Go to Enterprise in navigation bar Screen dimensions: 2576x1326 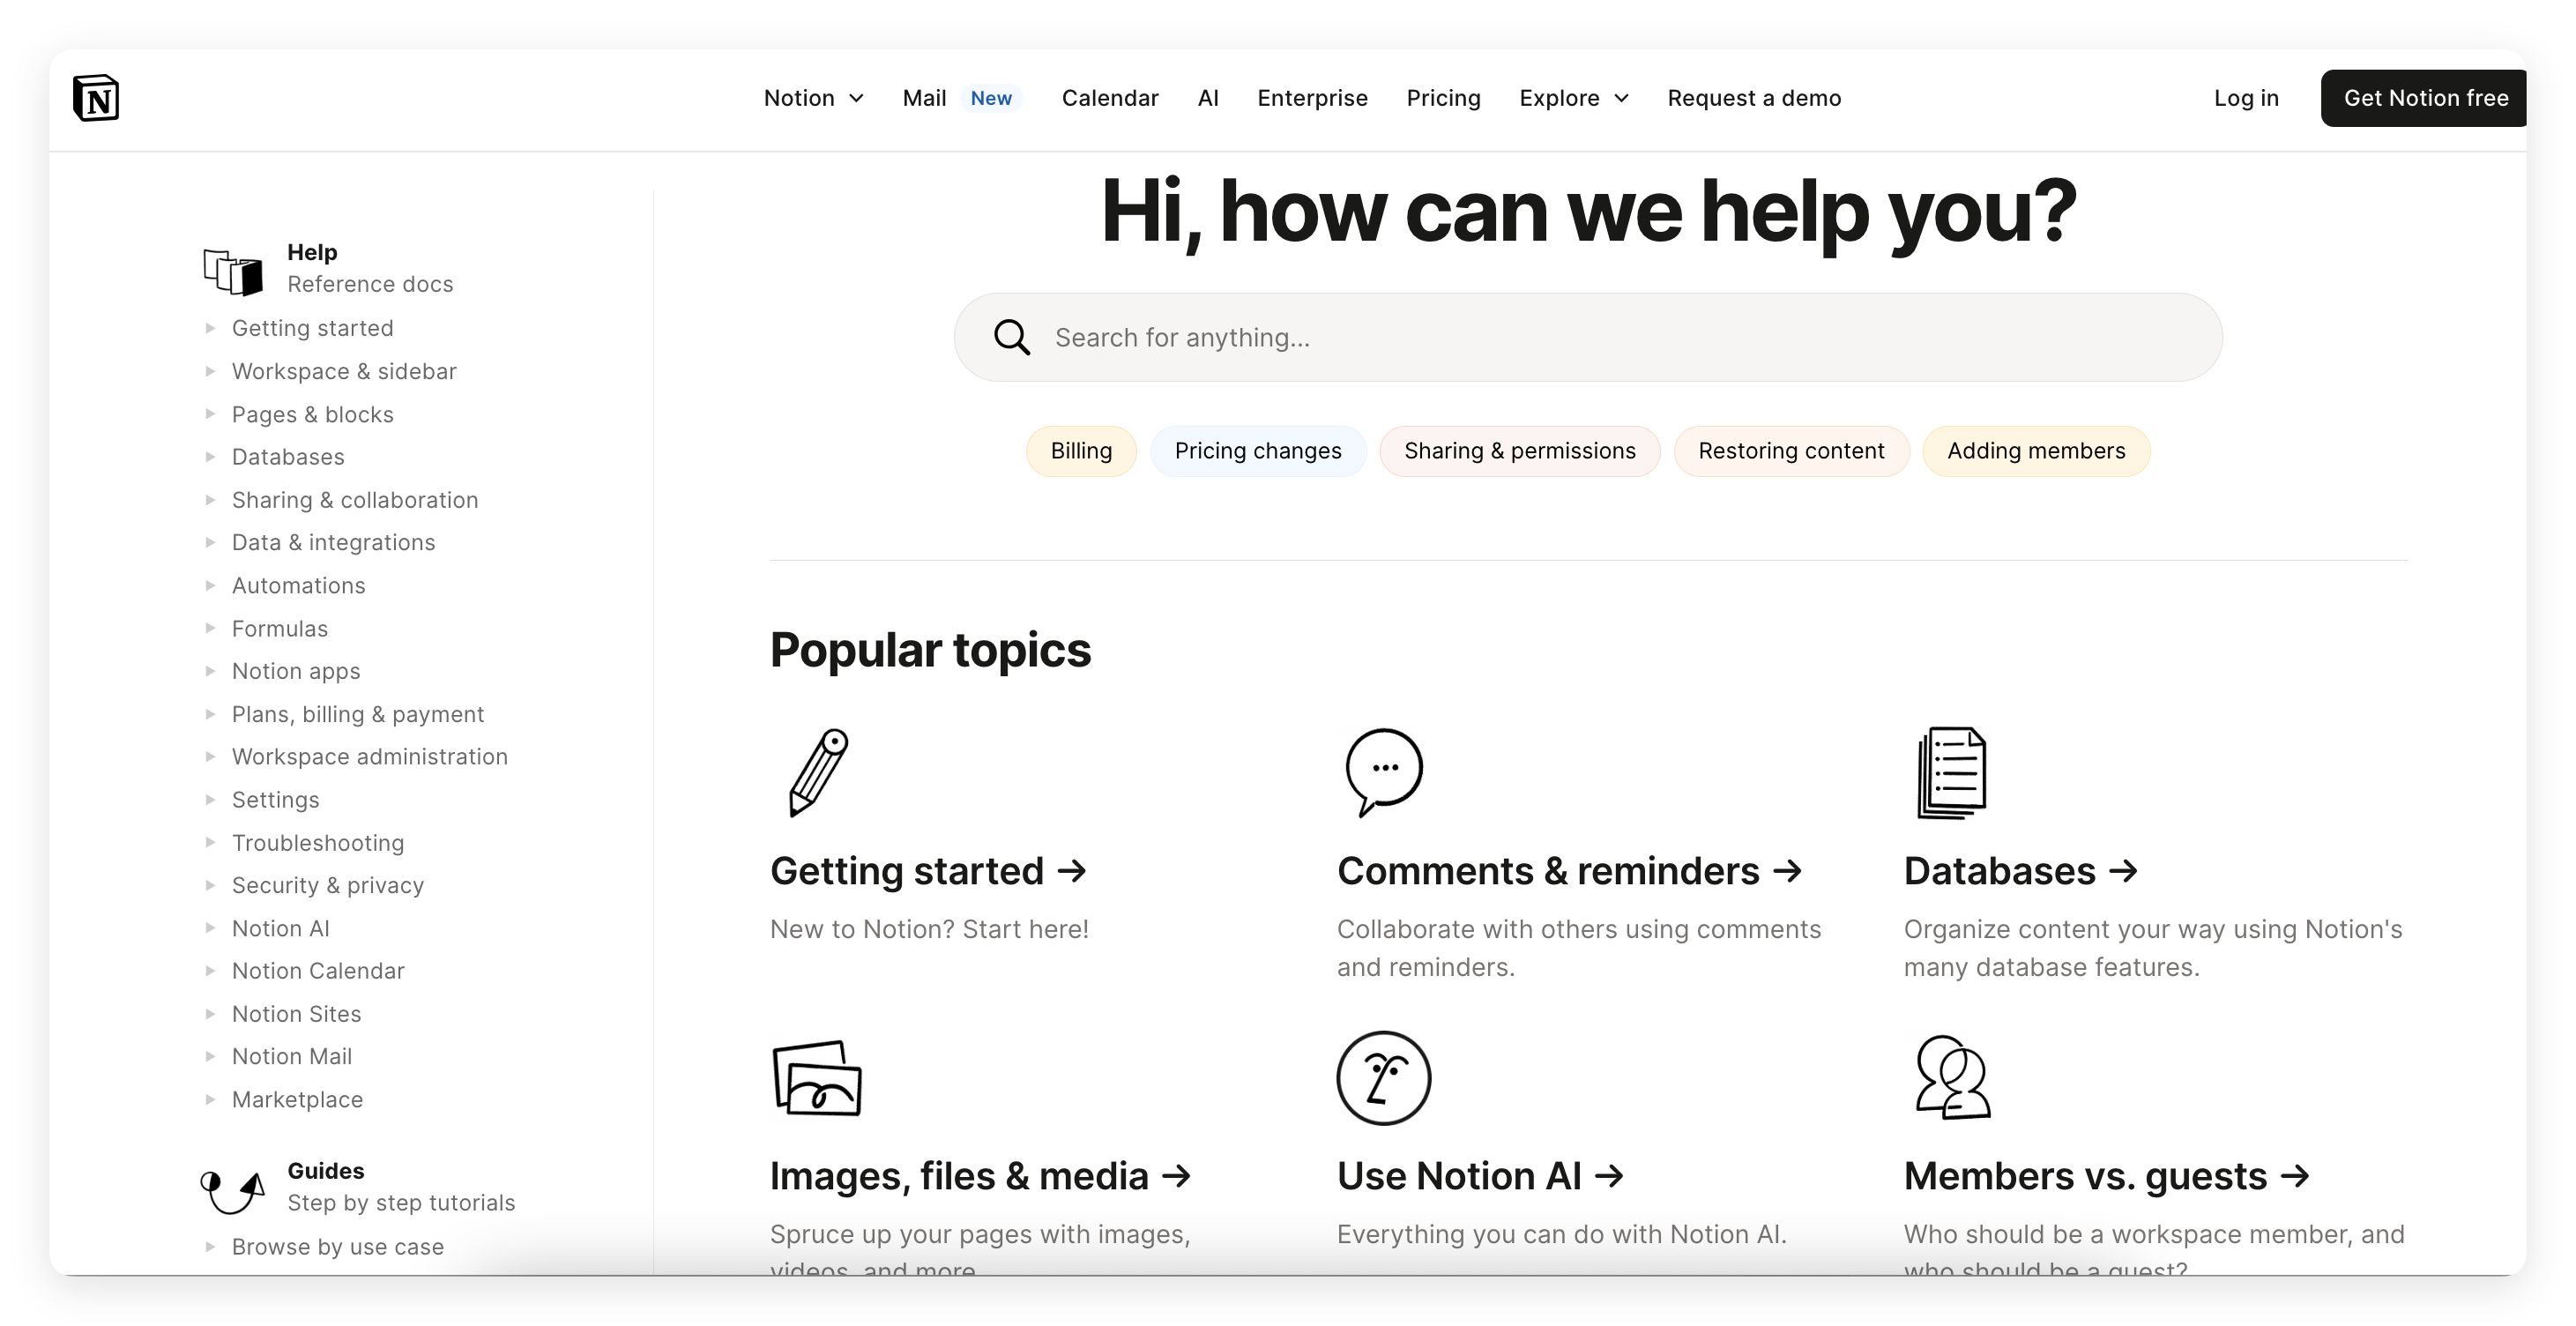[1312, 98]
